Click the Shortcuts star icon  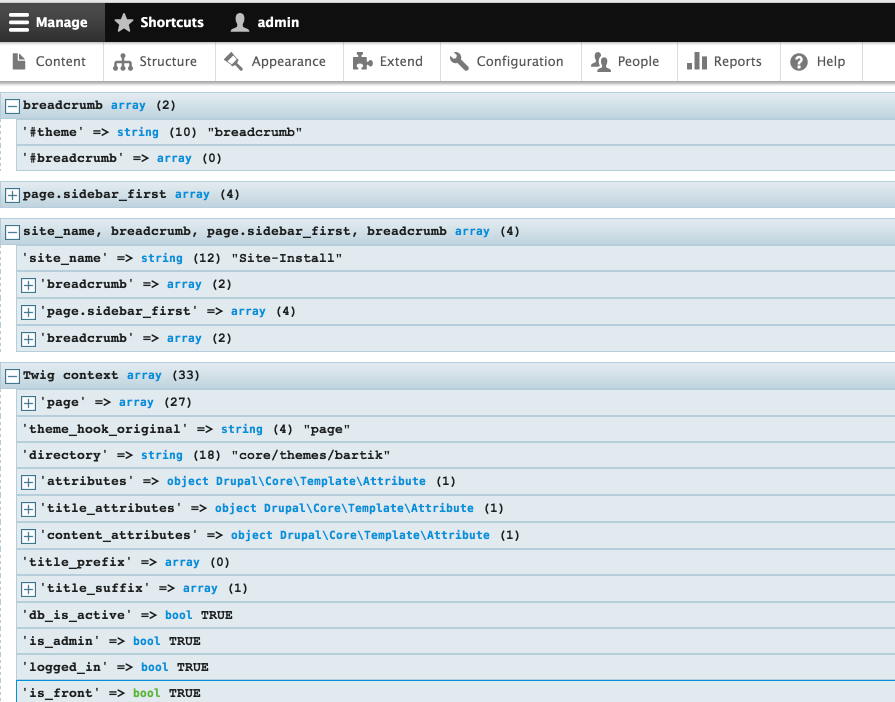(123, 22)
